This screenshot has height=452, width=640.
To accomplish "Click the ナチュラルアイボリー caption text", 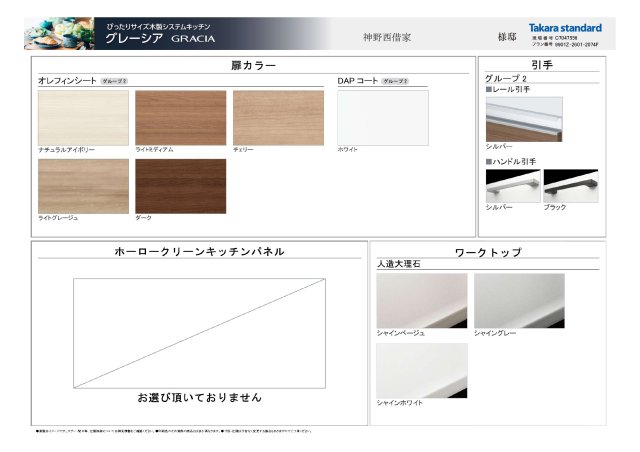I will pos(66,150).
